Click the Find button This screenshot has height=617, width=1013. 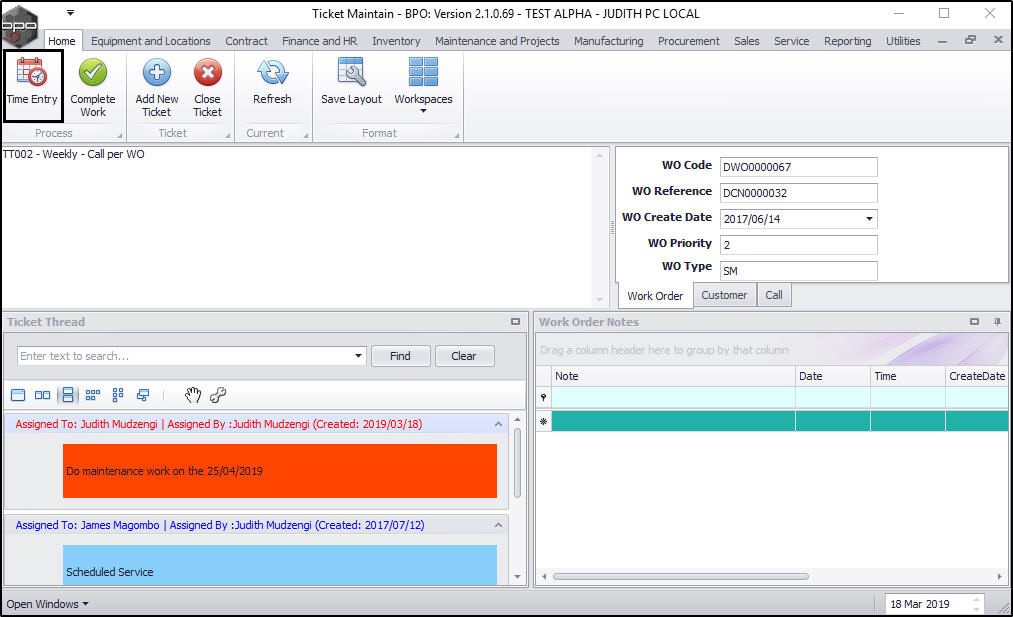click(401, 356)
